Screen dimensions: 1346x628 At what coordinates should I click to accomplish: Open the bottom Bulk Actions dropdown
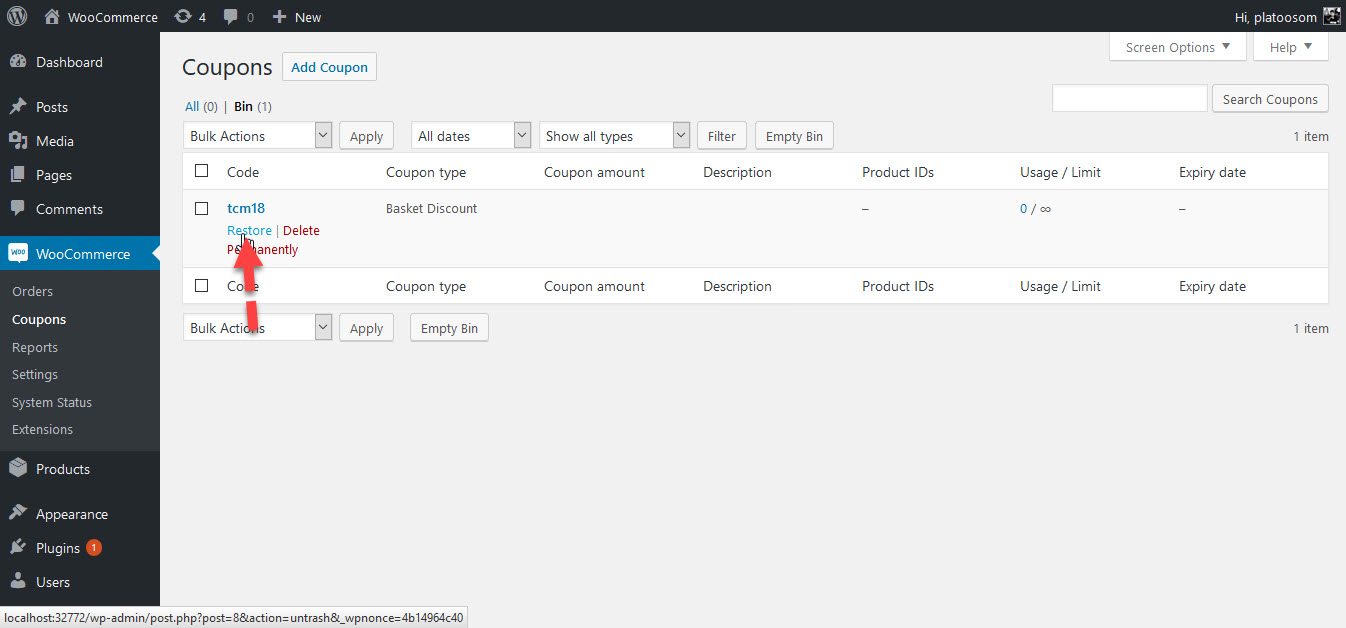[257, 328]
